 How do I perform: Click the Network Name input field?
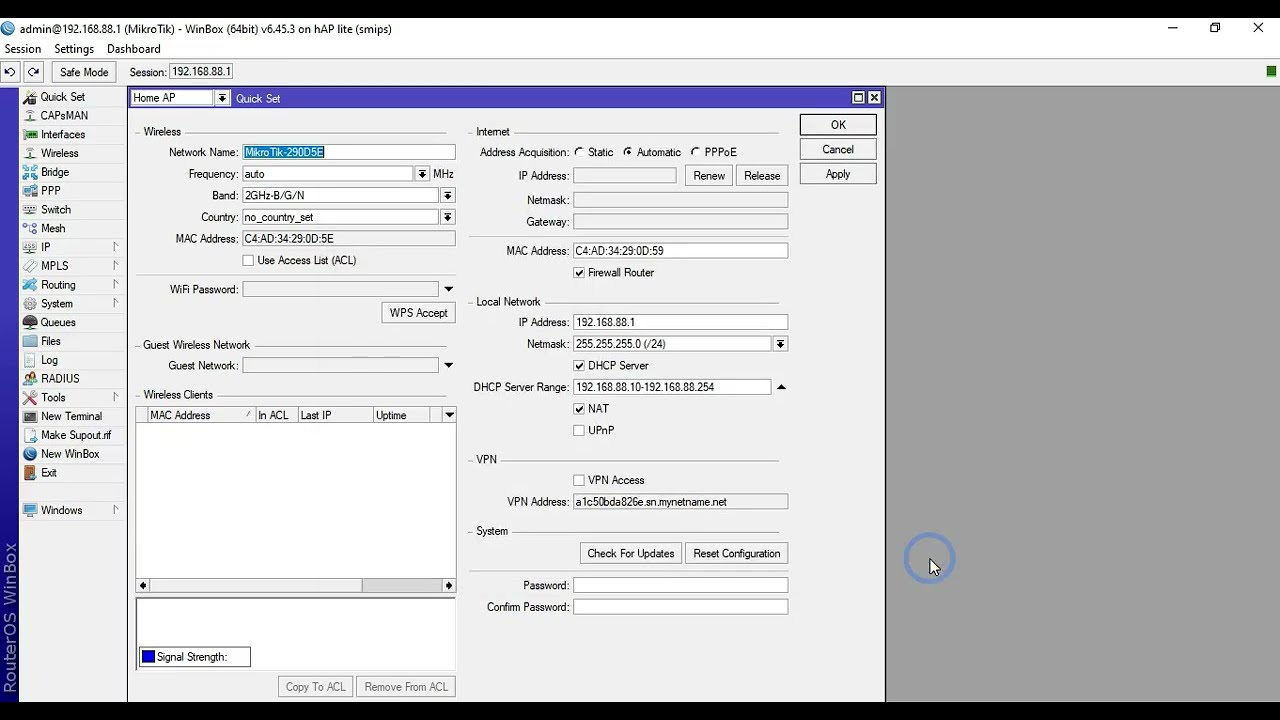tap(349, 152)
